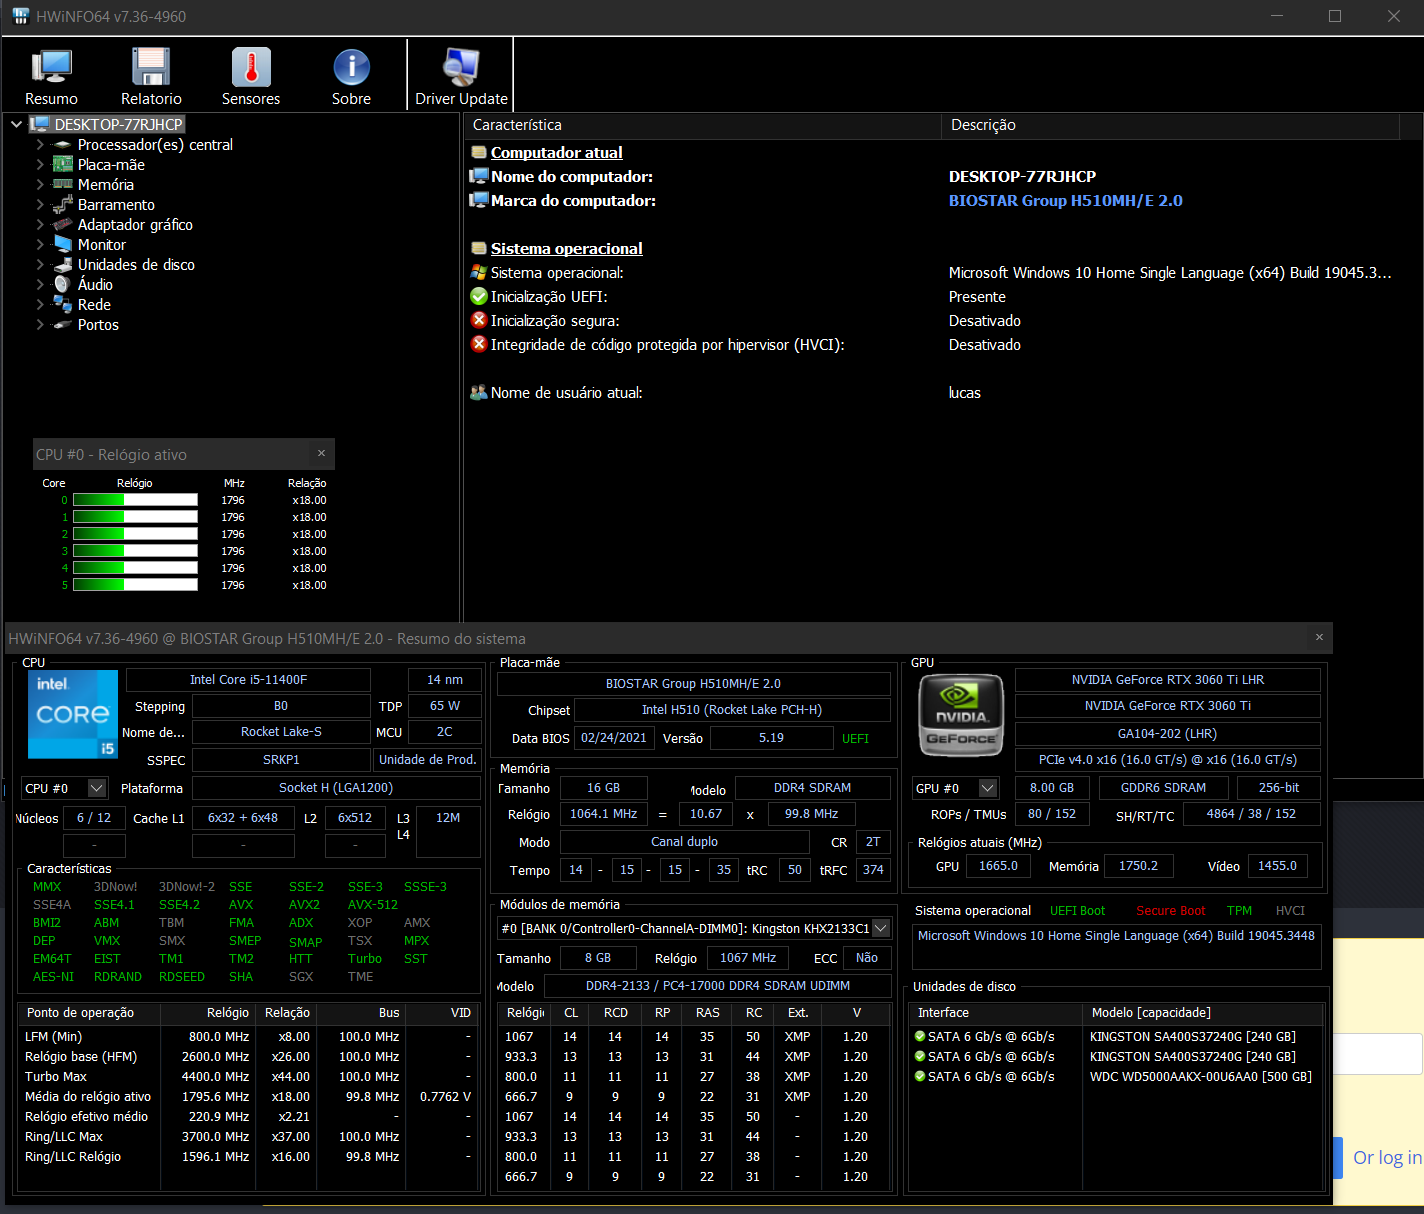Image resolution: width=1424 pixels, height=1214 pixels.
Task: Click the Intel Core i5 logo
Action: point(73,714)
